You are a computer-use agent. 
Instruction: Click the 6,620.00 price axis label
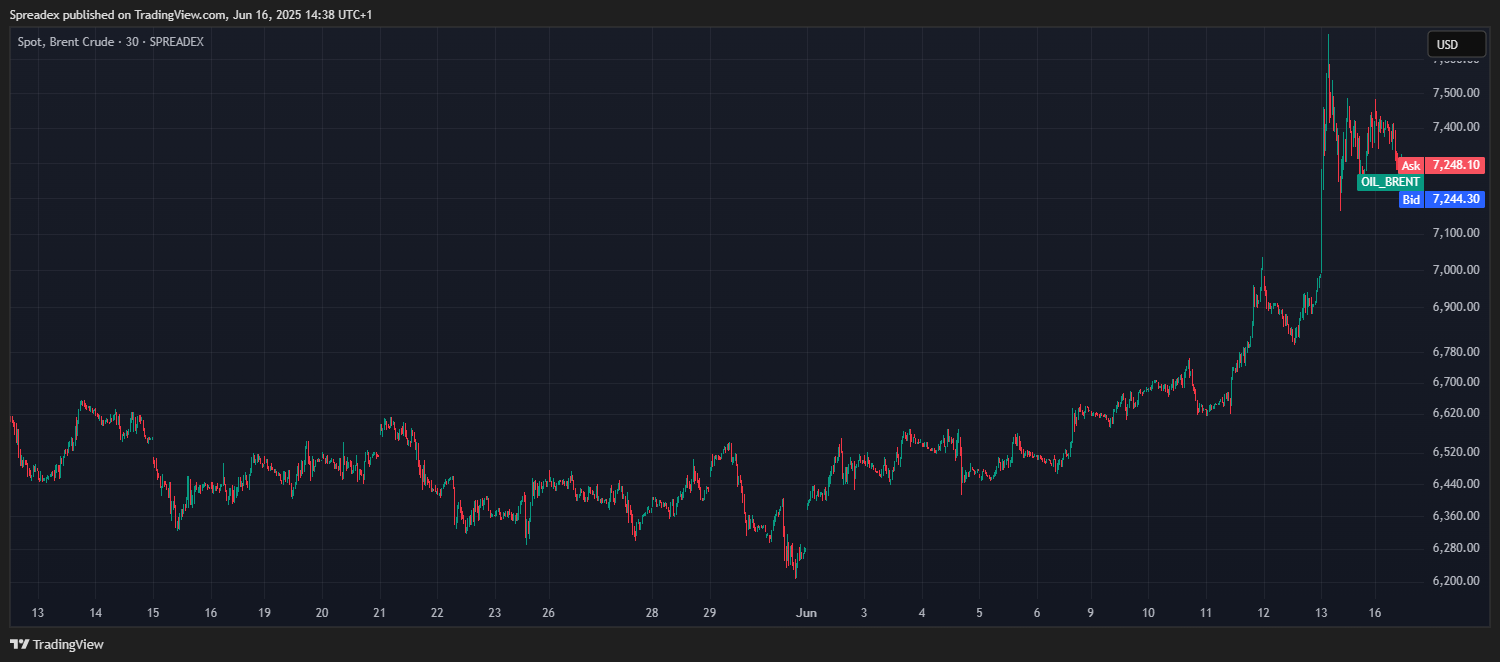pos(1456,413)
